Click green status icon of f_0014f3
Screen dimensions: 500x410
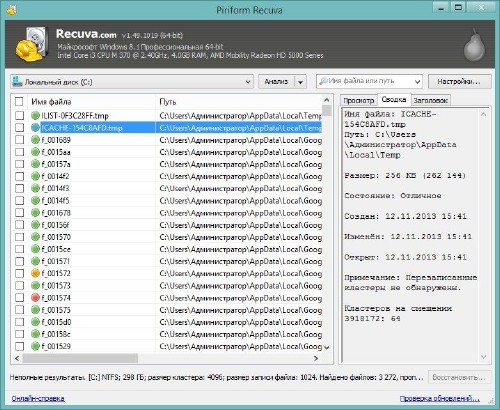coord(35,188)
